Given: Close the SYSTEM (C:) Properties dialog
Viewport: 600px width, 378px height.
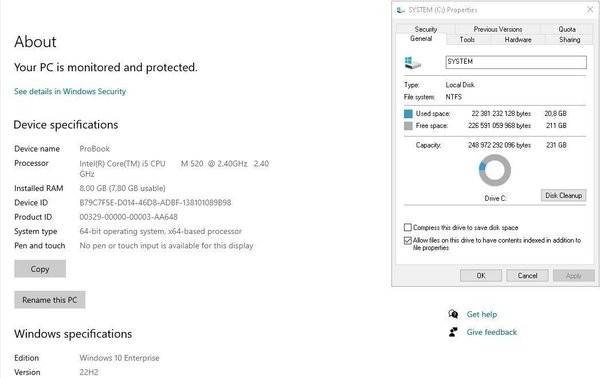Looking at the screenshot, I should pyautogui.click(x=590, y=10).
